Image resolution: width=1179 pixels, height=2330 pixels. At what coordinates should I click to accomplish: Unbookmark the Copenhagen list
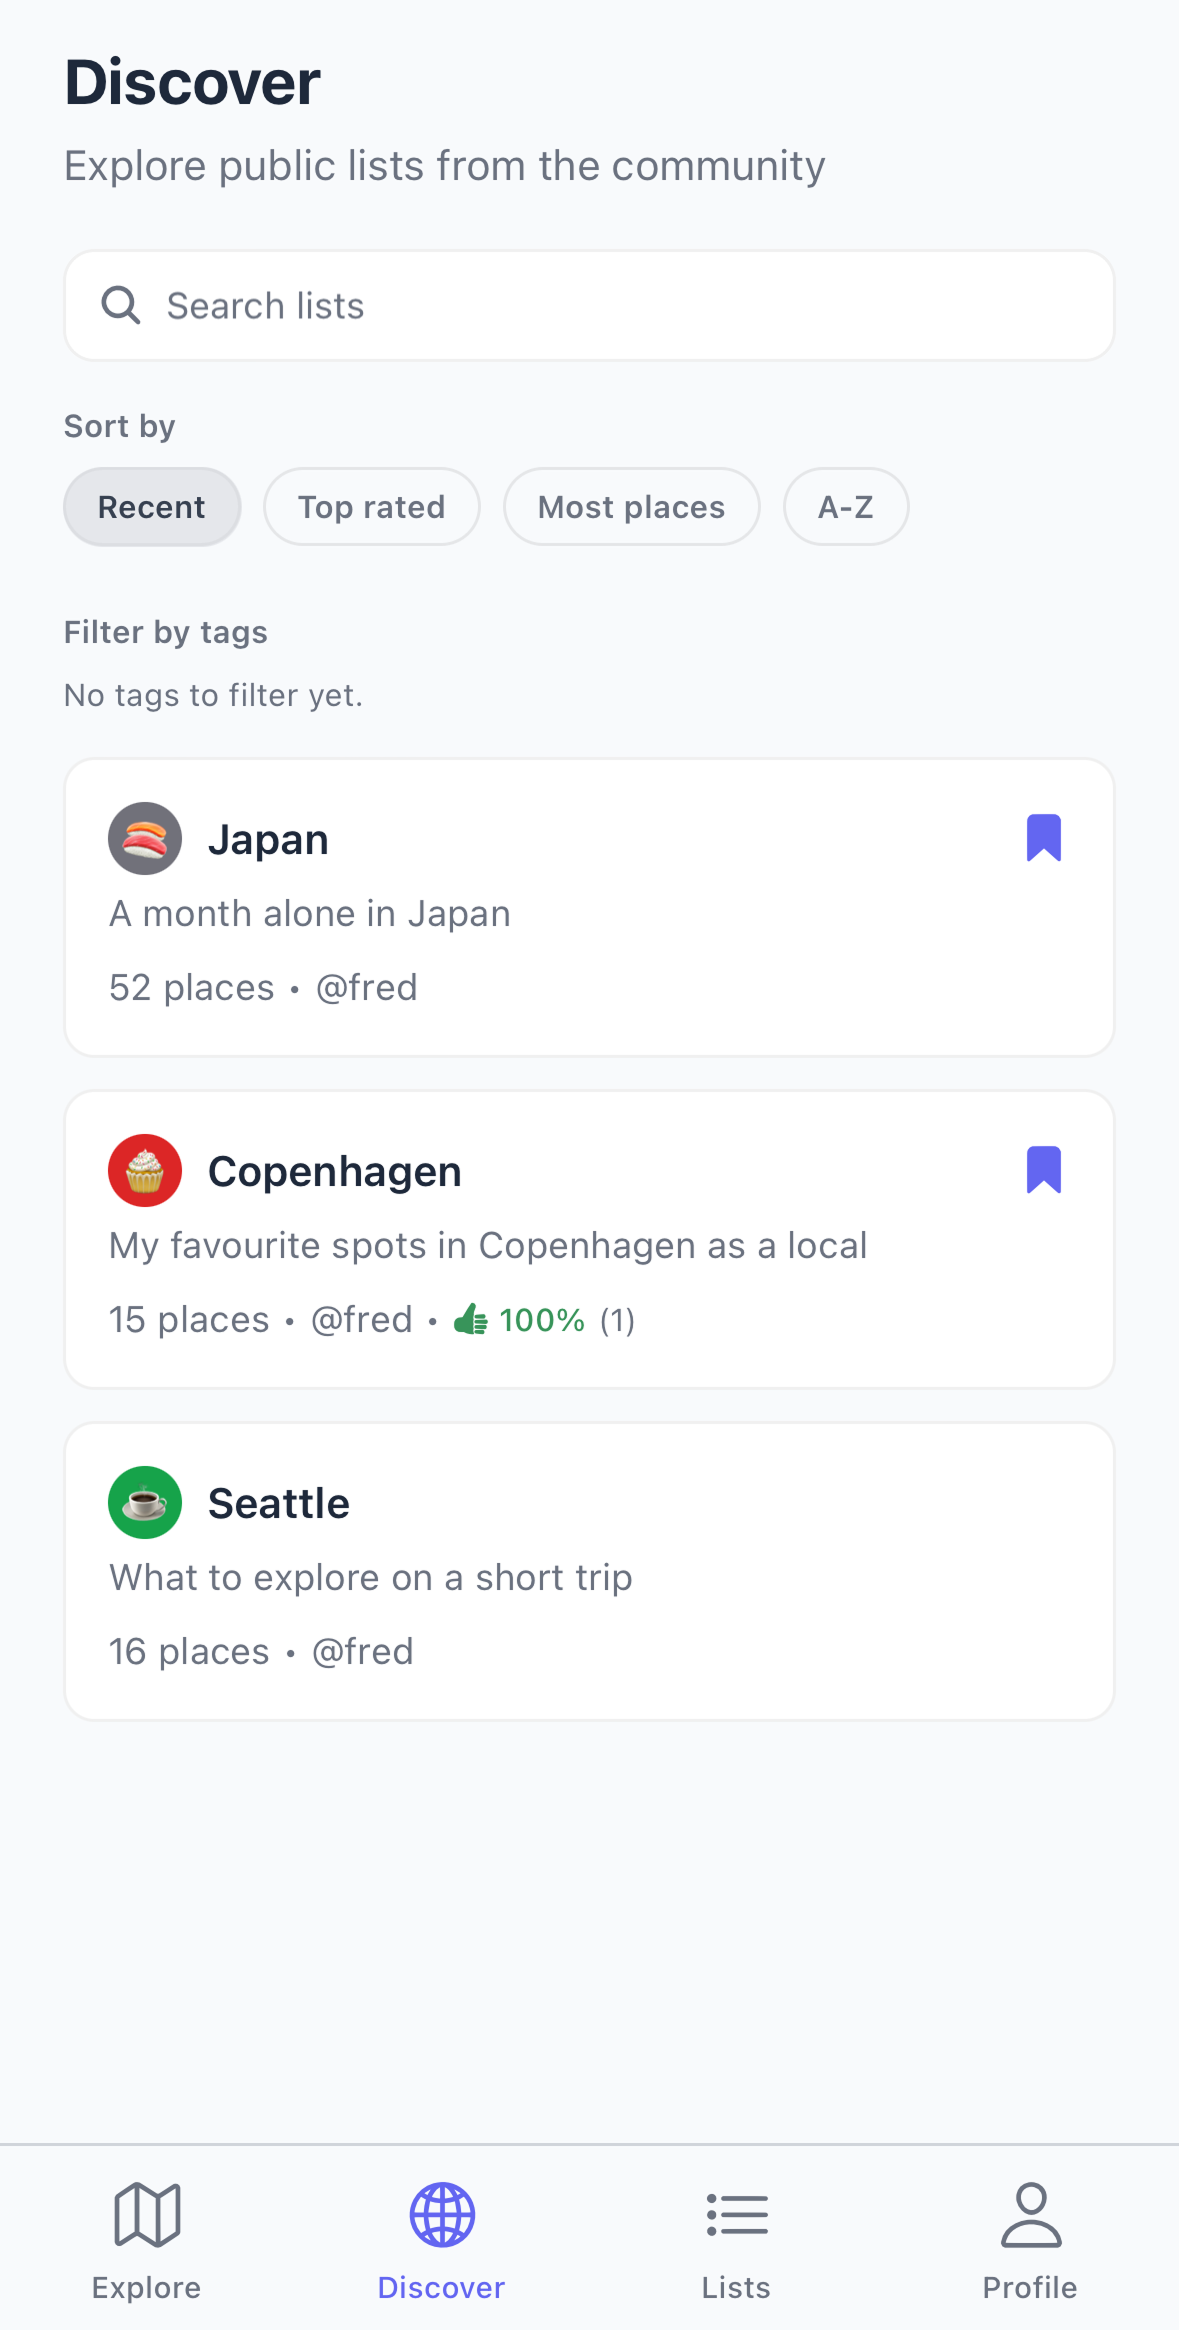pos(1043,1170)
